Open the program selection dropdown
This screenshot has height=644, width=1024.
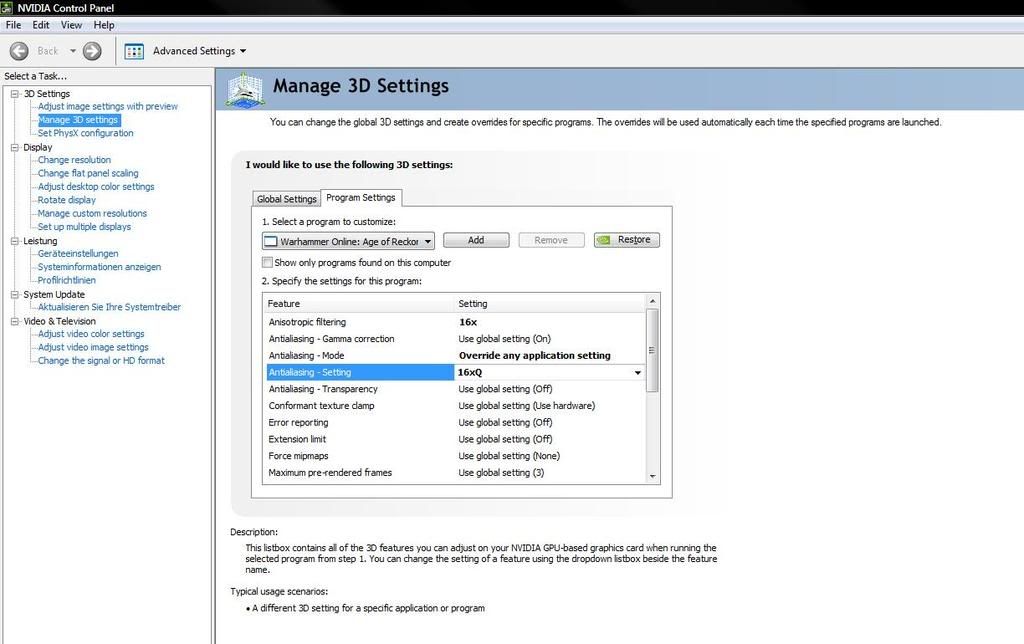(x=348, y=241)
